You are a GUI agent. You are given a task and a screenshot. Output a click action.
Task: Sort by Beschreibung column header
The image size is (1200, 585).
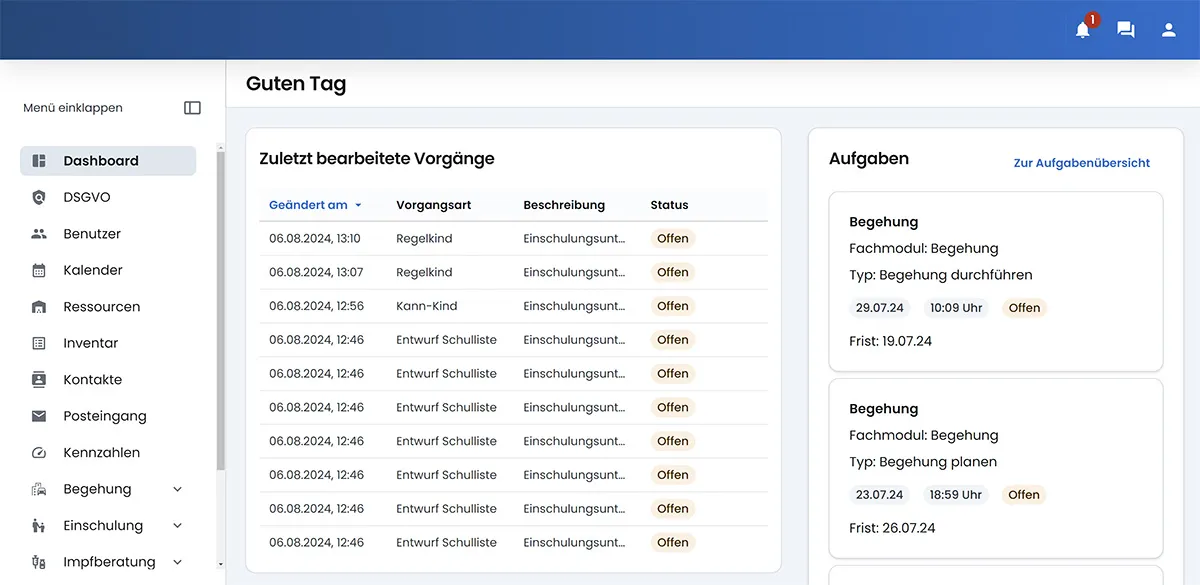point(564,205)
